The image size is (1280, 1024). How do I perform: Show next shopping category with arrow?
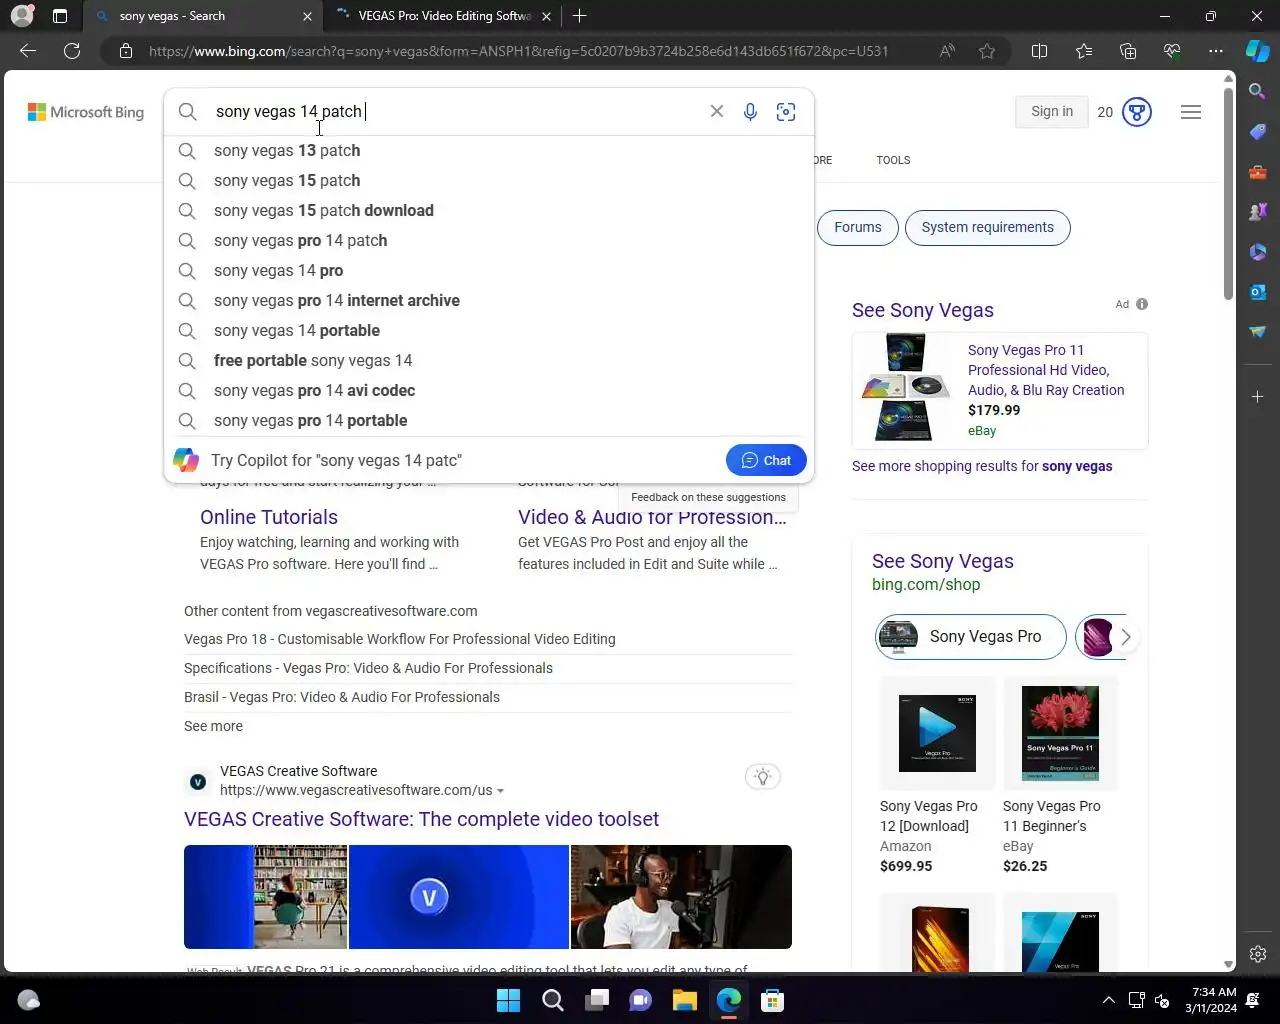point(1126,637)
